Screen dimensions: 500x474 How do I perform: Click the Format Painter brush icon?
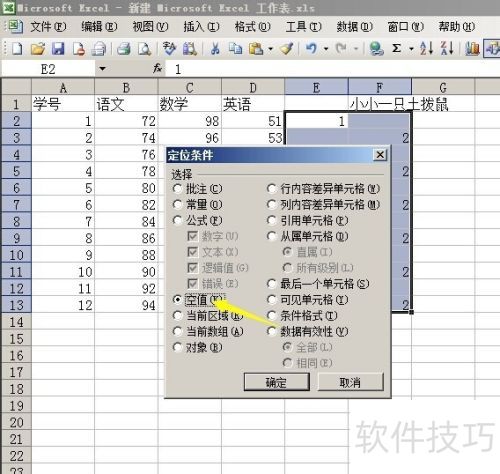[287, 49]
